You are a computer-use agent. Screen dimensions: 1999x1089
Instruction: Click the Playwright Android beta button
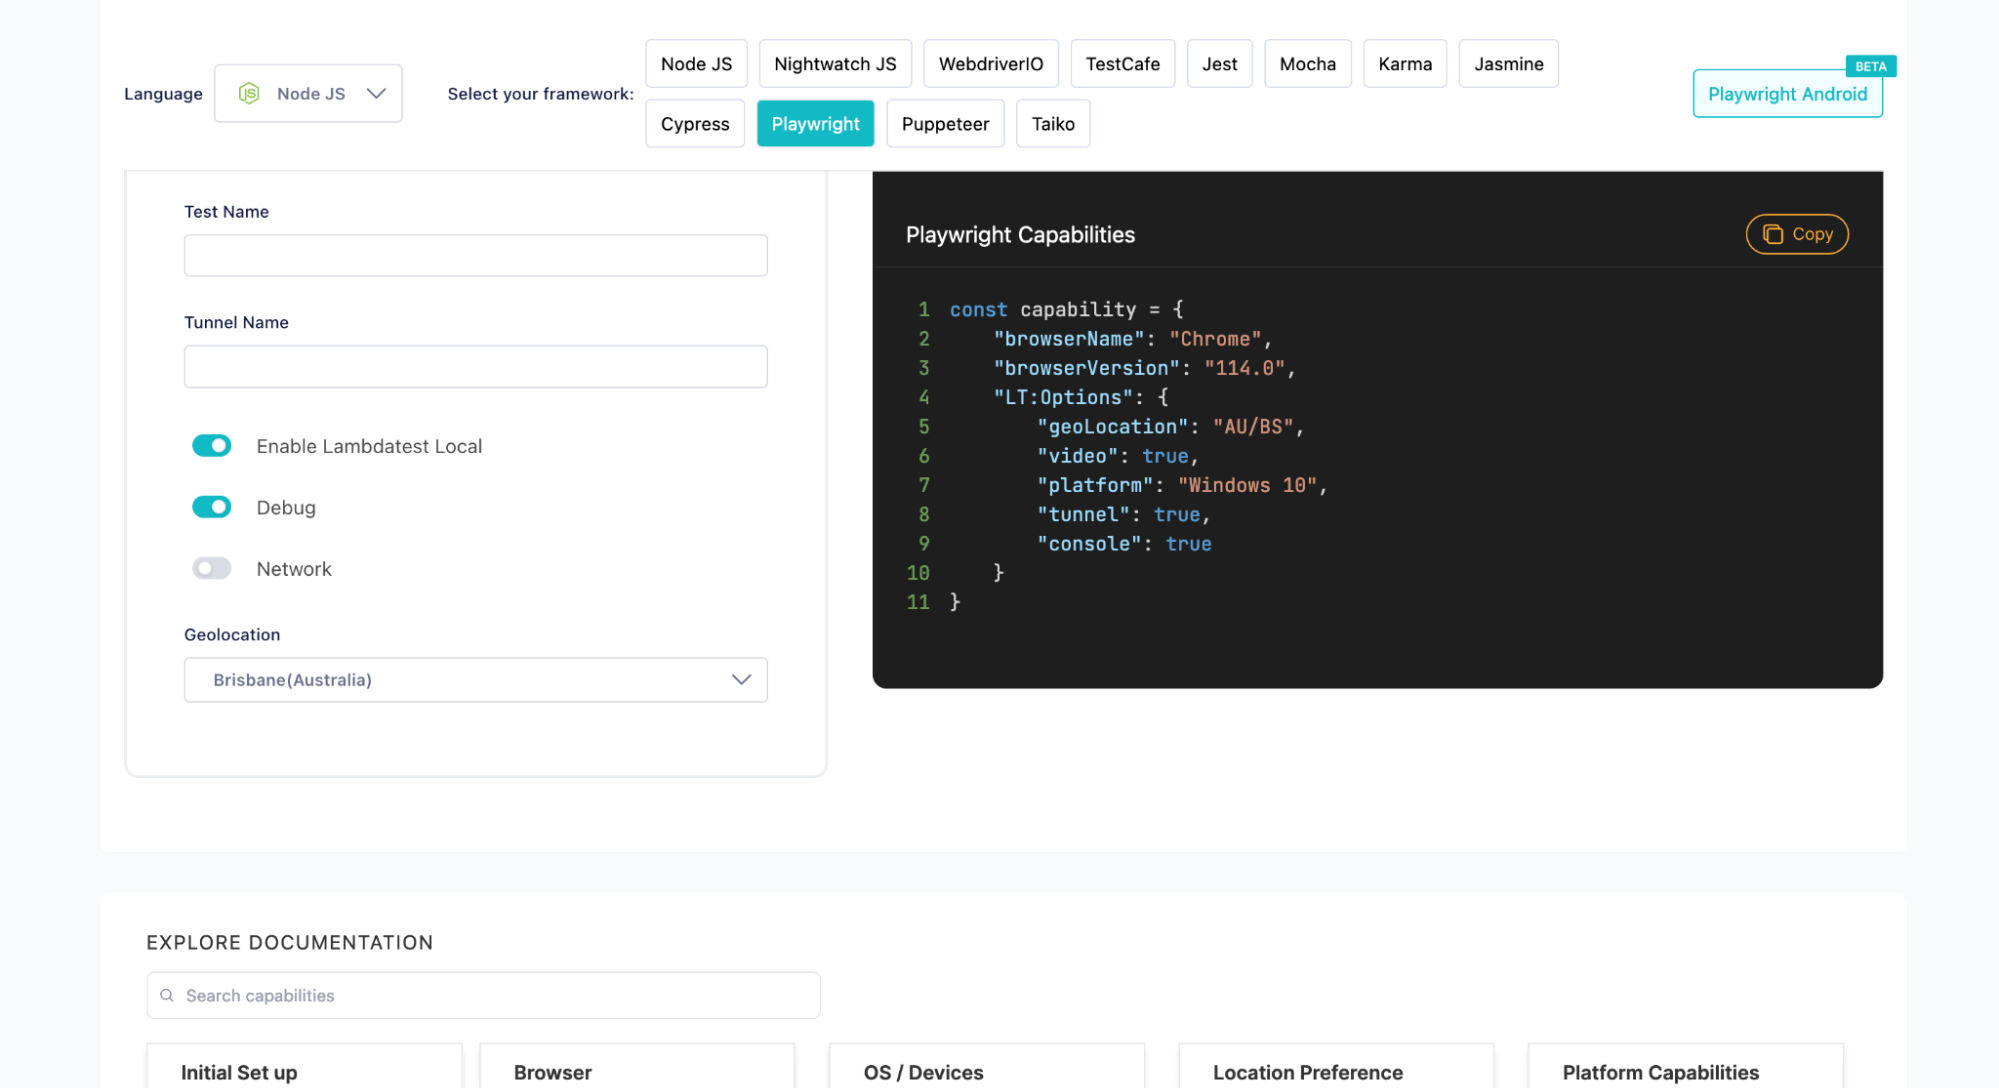click(1787, 93)
